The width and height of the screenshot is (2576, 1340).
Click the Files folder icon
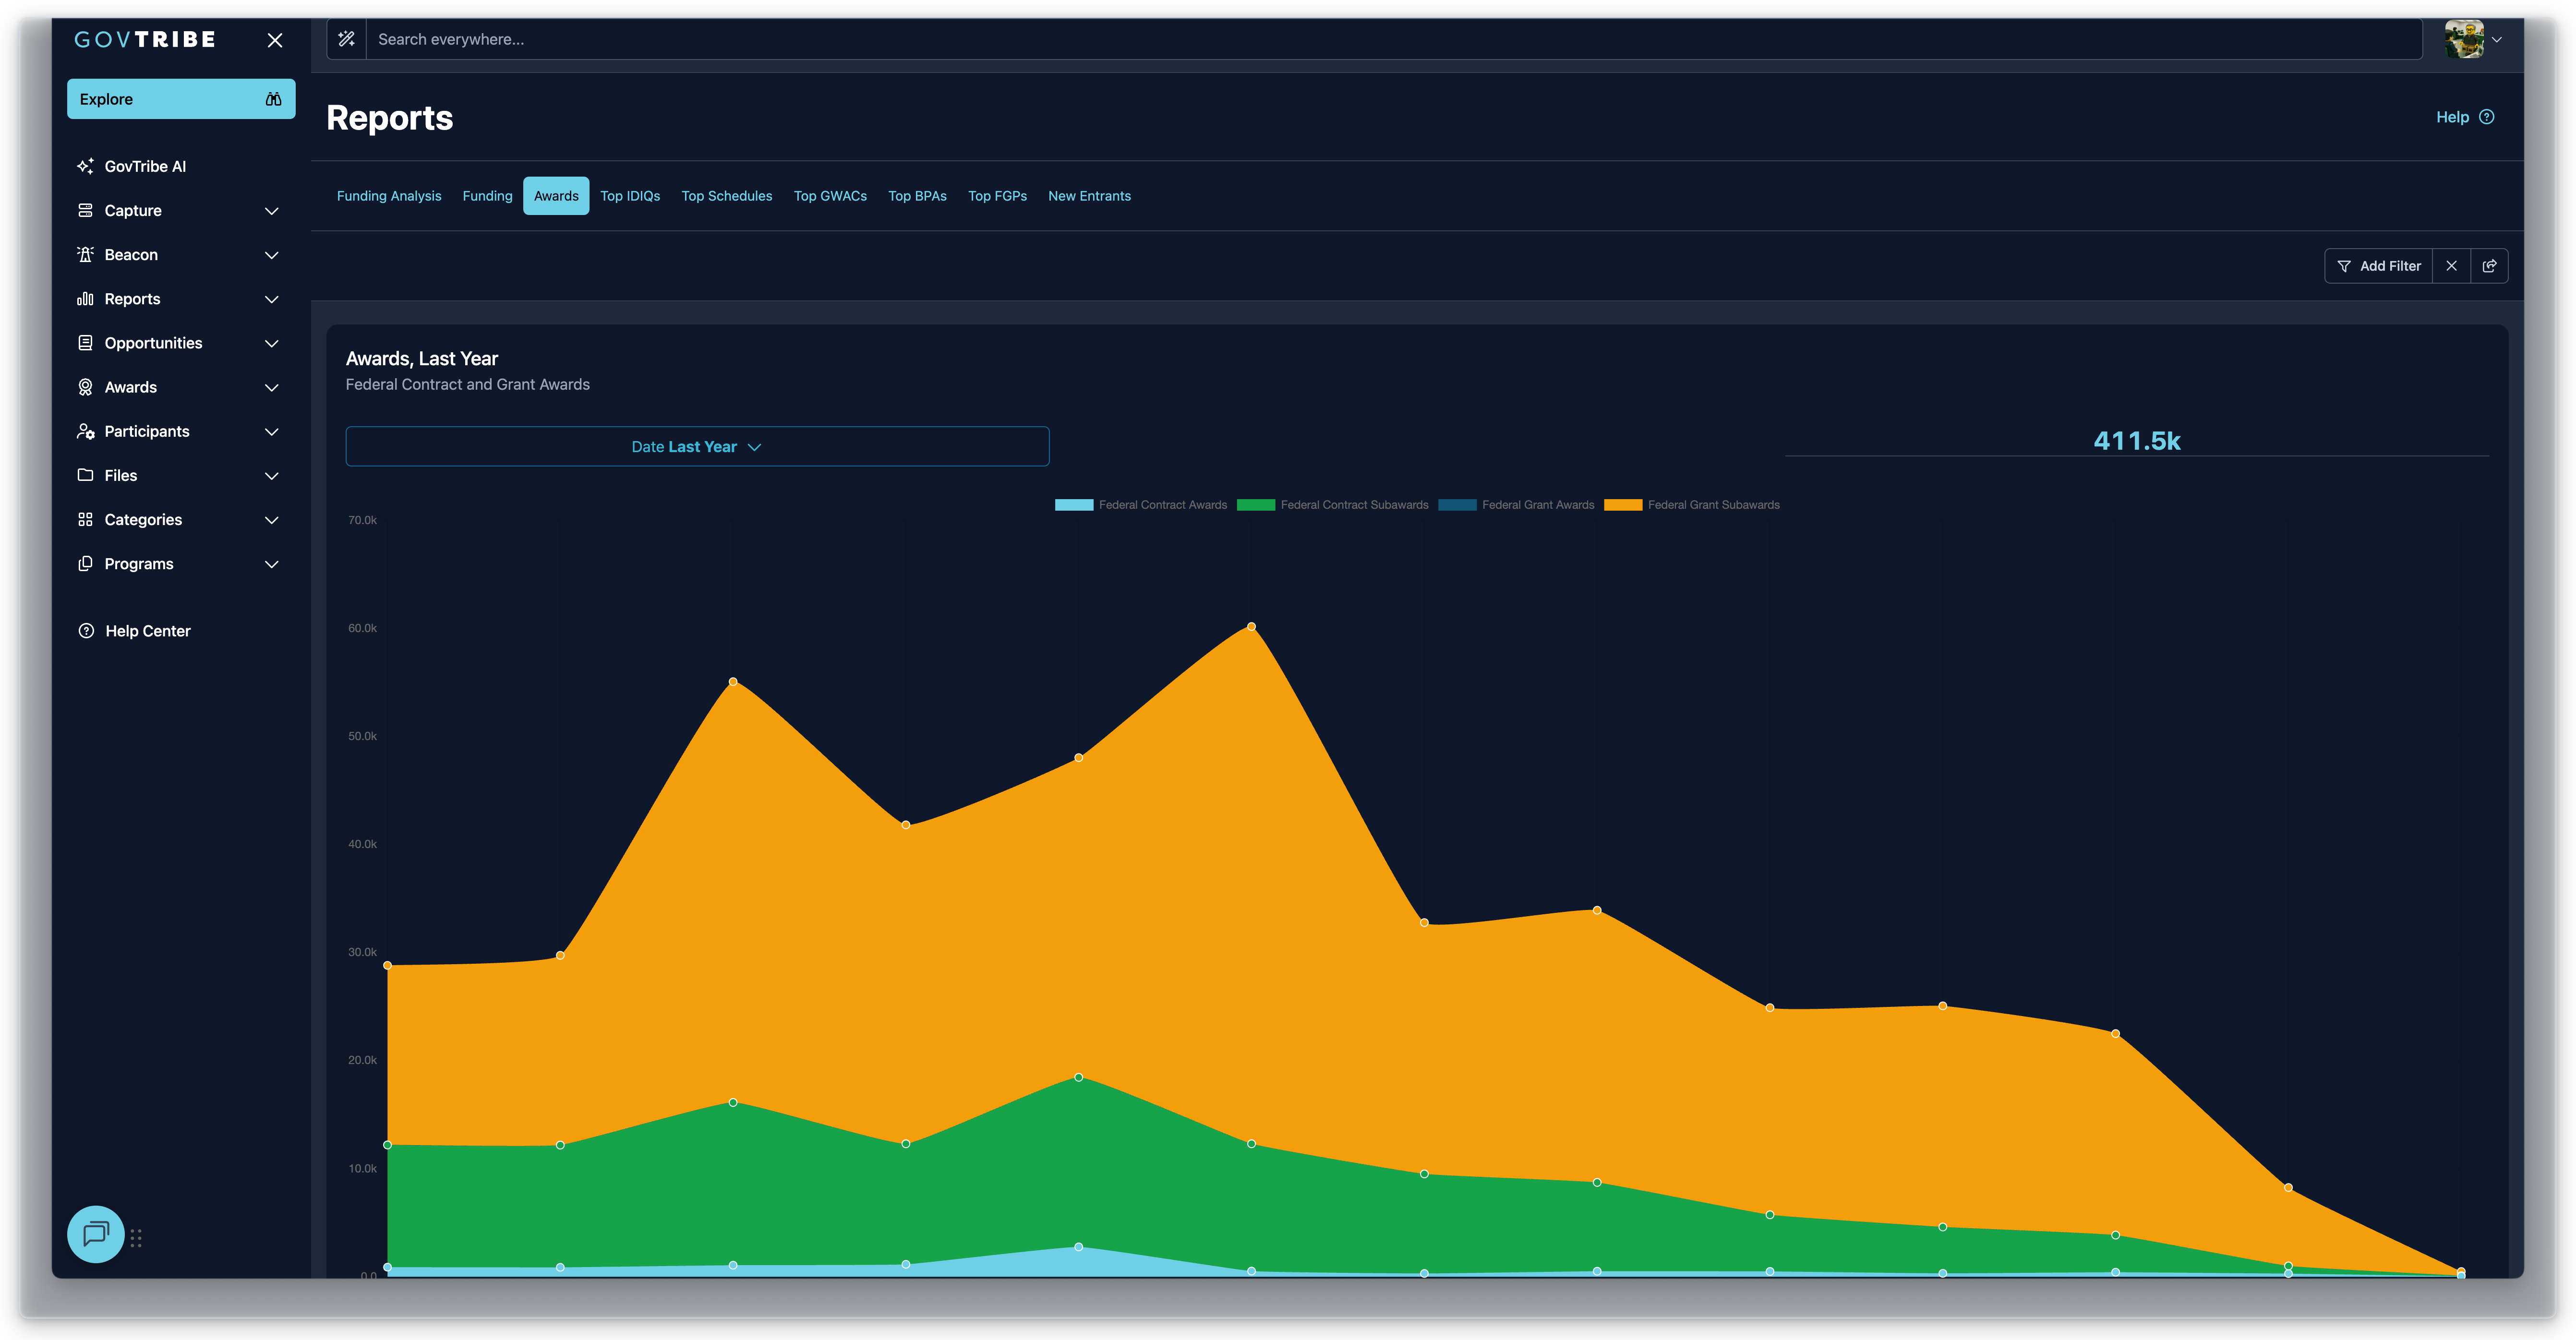(85, 475)
